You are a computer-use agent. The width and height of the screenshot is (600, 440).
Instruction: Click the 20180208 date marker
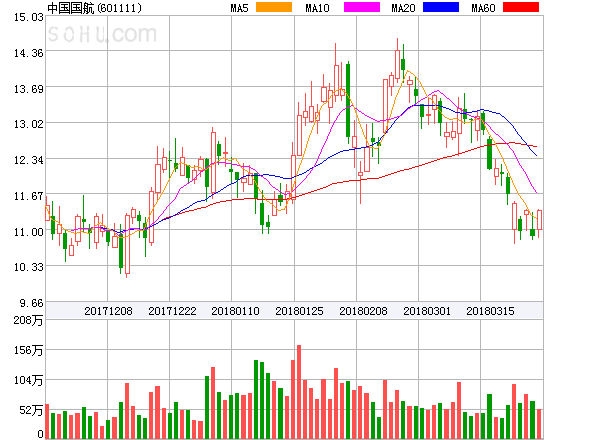[x=363, y=311]
